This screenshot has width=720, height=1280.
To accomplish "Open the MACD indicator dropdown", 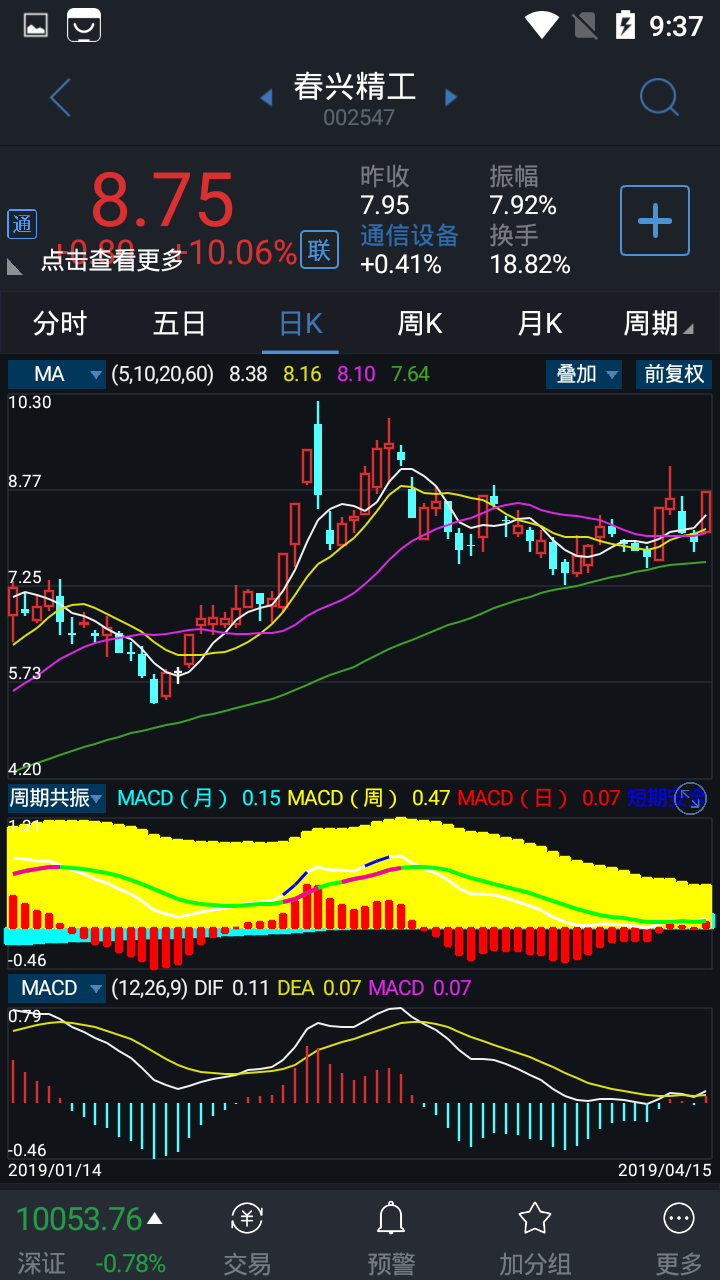I will coord(57,988).
